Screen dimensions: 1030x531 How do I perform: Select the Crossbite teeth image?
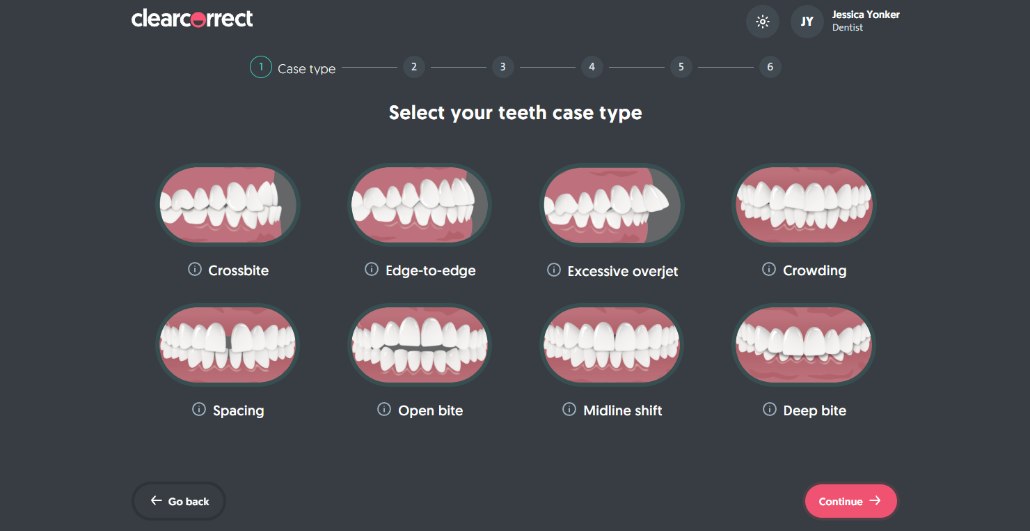228,205
